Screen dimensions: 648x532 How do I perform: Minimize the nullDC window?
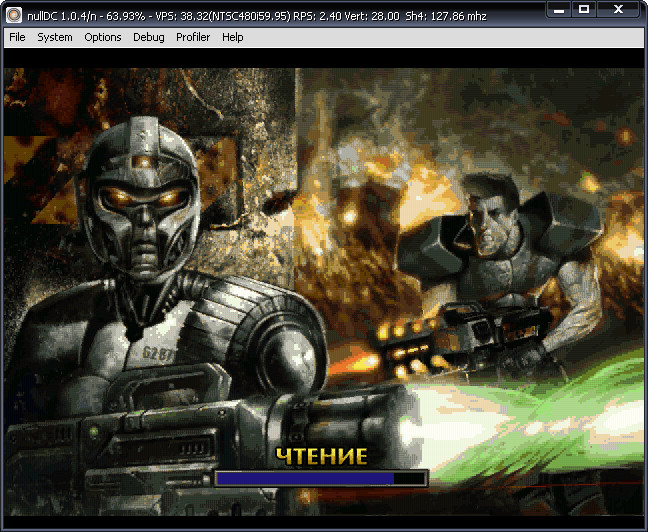click(559, 10)
